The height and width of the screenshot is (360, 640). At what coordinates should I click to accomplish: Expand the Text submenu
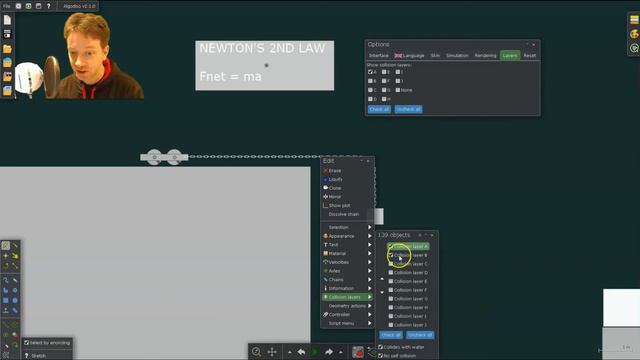point(347,245)
